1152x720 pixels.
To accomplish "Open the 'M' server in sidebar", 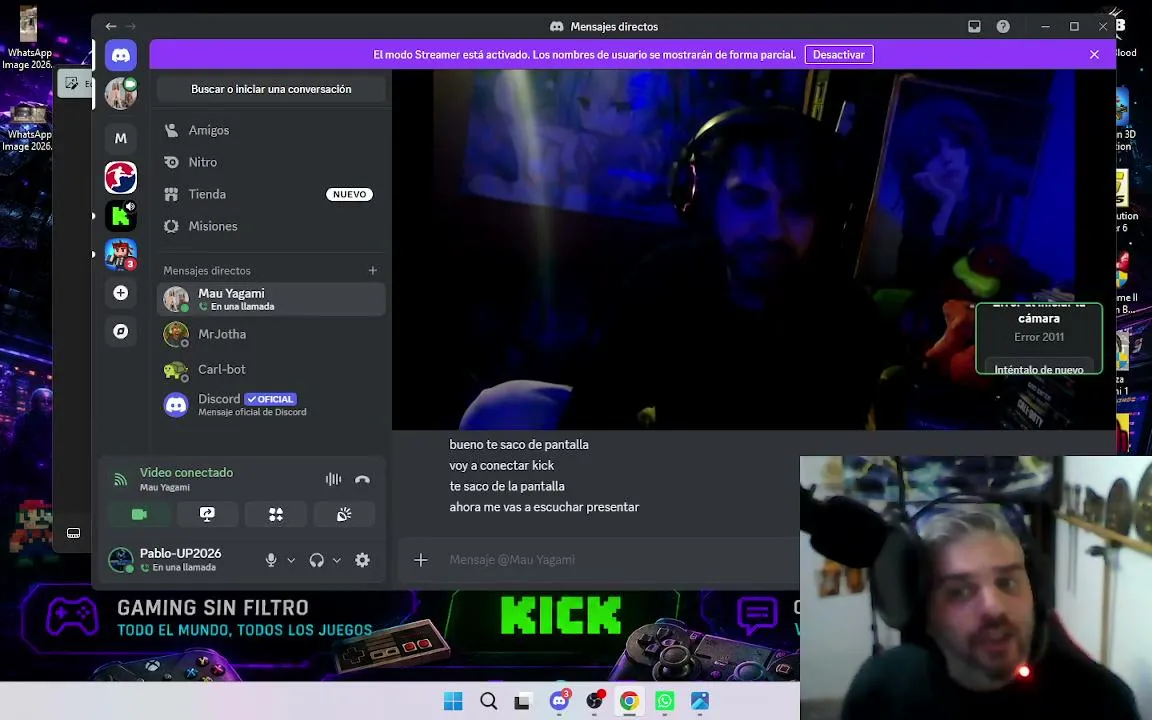I will pos(120,138).
